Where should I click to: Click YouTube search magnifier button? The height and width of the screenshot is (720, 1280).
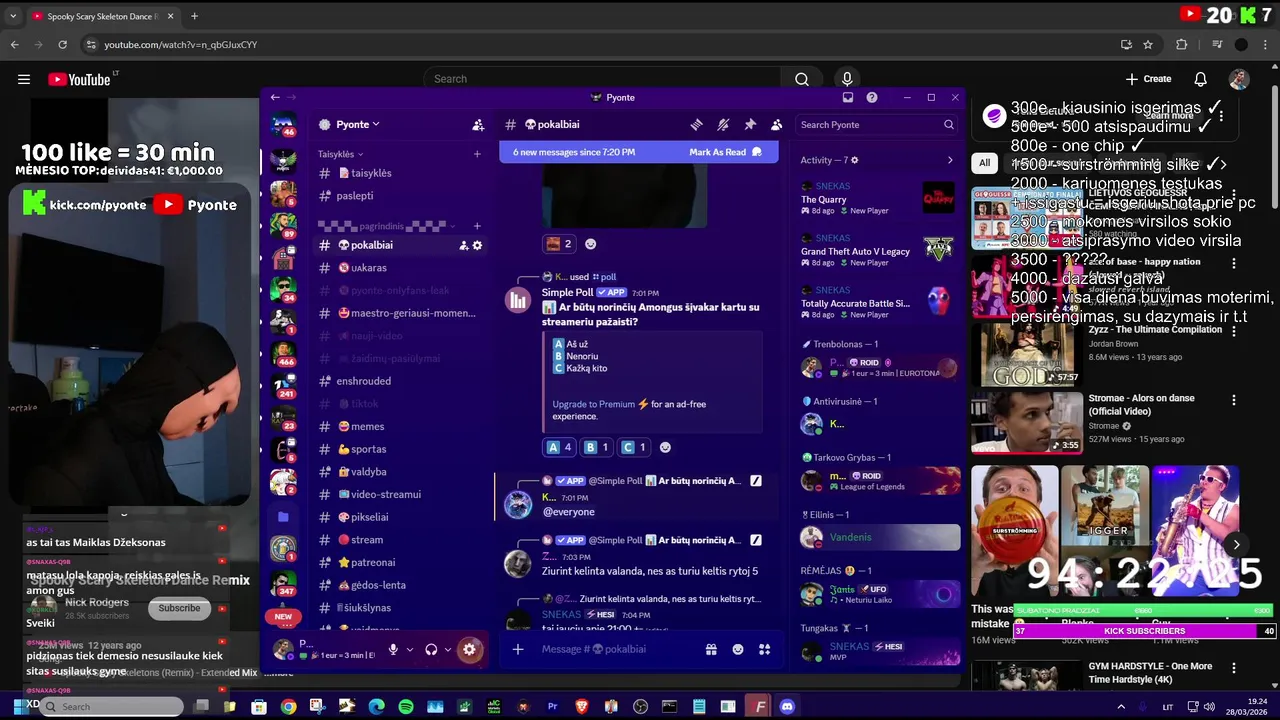801,79
